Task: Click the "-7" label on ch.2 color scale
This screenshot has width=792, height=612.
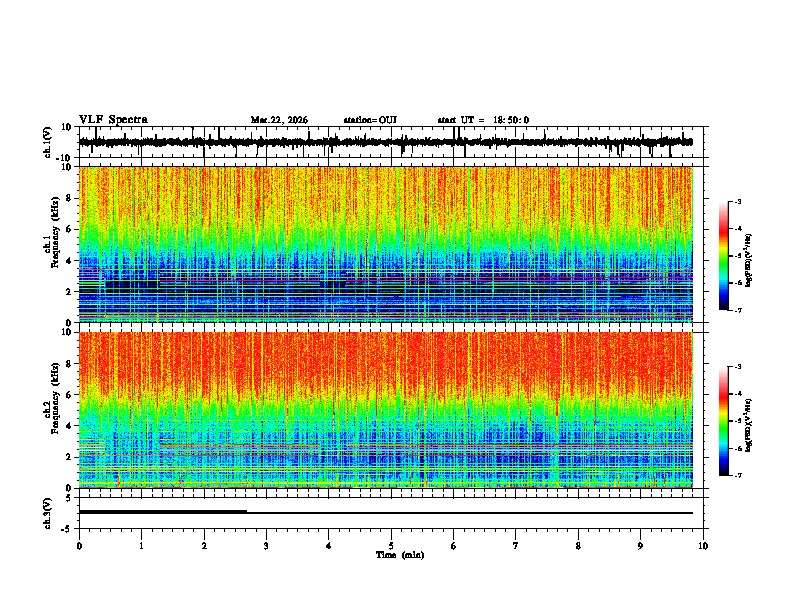Action: (x=738, y=476)
